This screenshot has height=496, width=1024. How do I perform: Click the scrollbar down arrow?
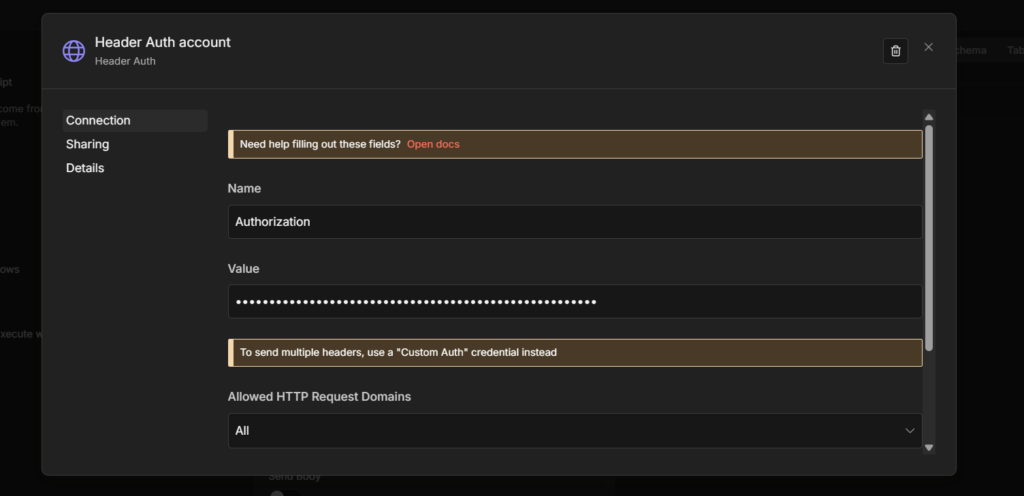pyautogui.click(x=929, y=447)
